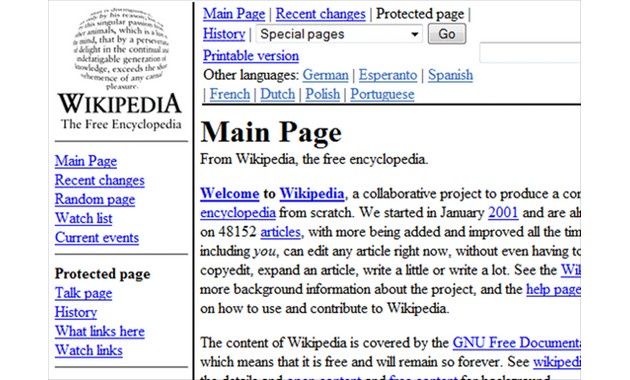The image size is (630, 380).
Task: Open Watch list in sidebar
Action: pos(84,219)
